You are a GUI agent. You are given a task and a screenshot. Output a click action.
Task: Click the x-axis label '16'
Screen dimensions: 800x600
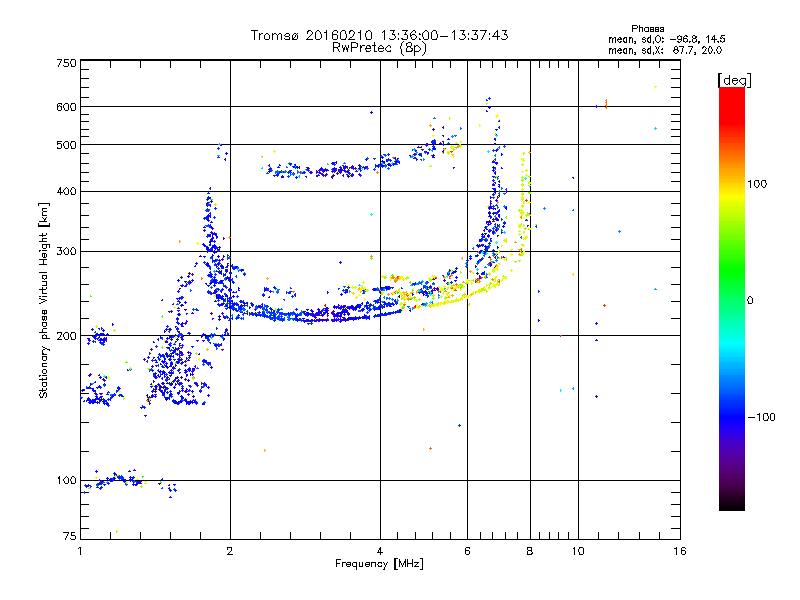tap(680, 551)
